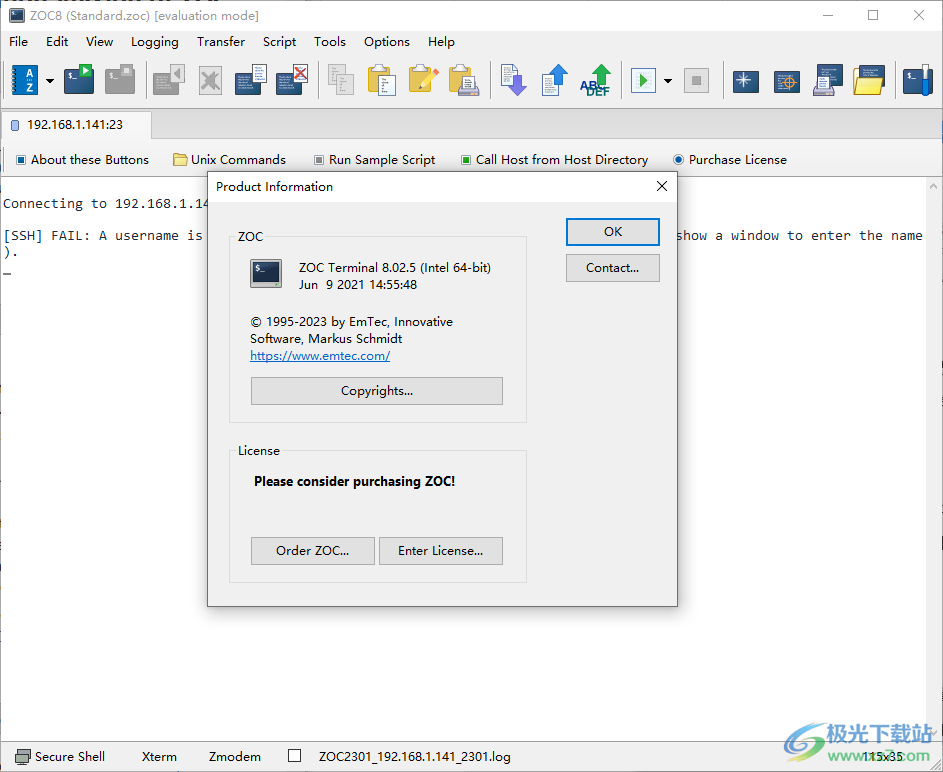Click the Zmodem protocol status entry
Viewport: 943px width, 772px height.
tap(235, 756)
